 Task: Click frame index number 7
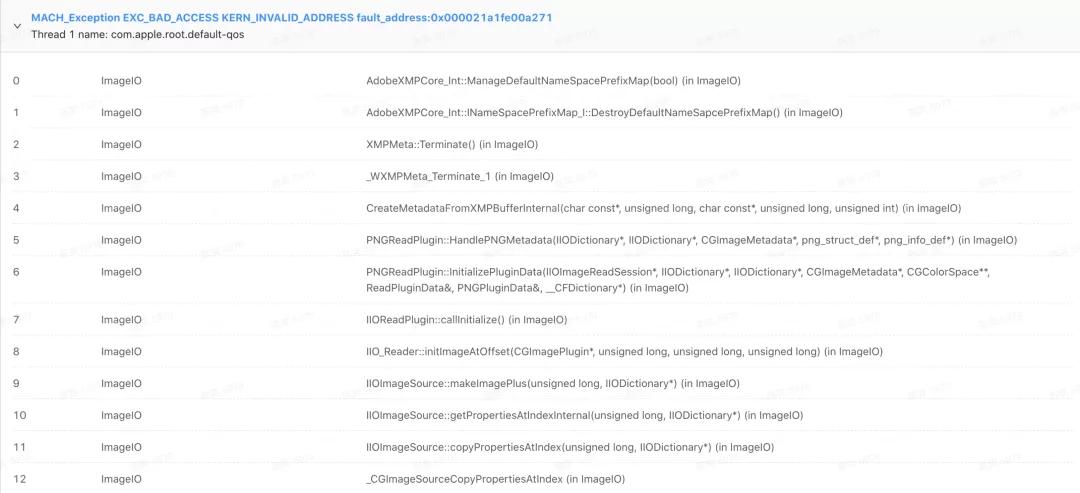tap(16, 320)
